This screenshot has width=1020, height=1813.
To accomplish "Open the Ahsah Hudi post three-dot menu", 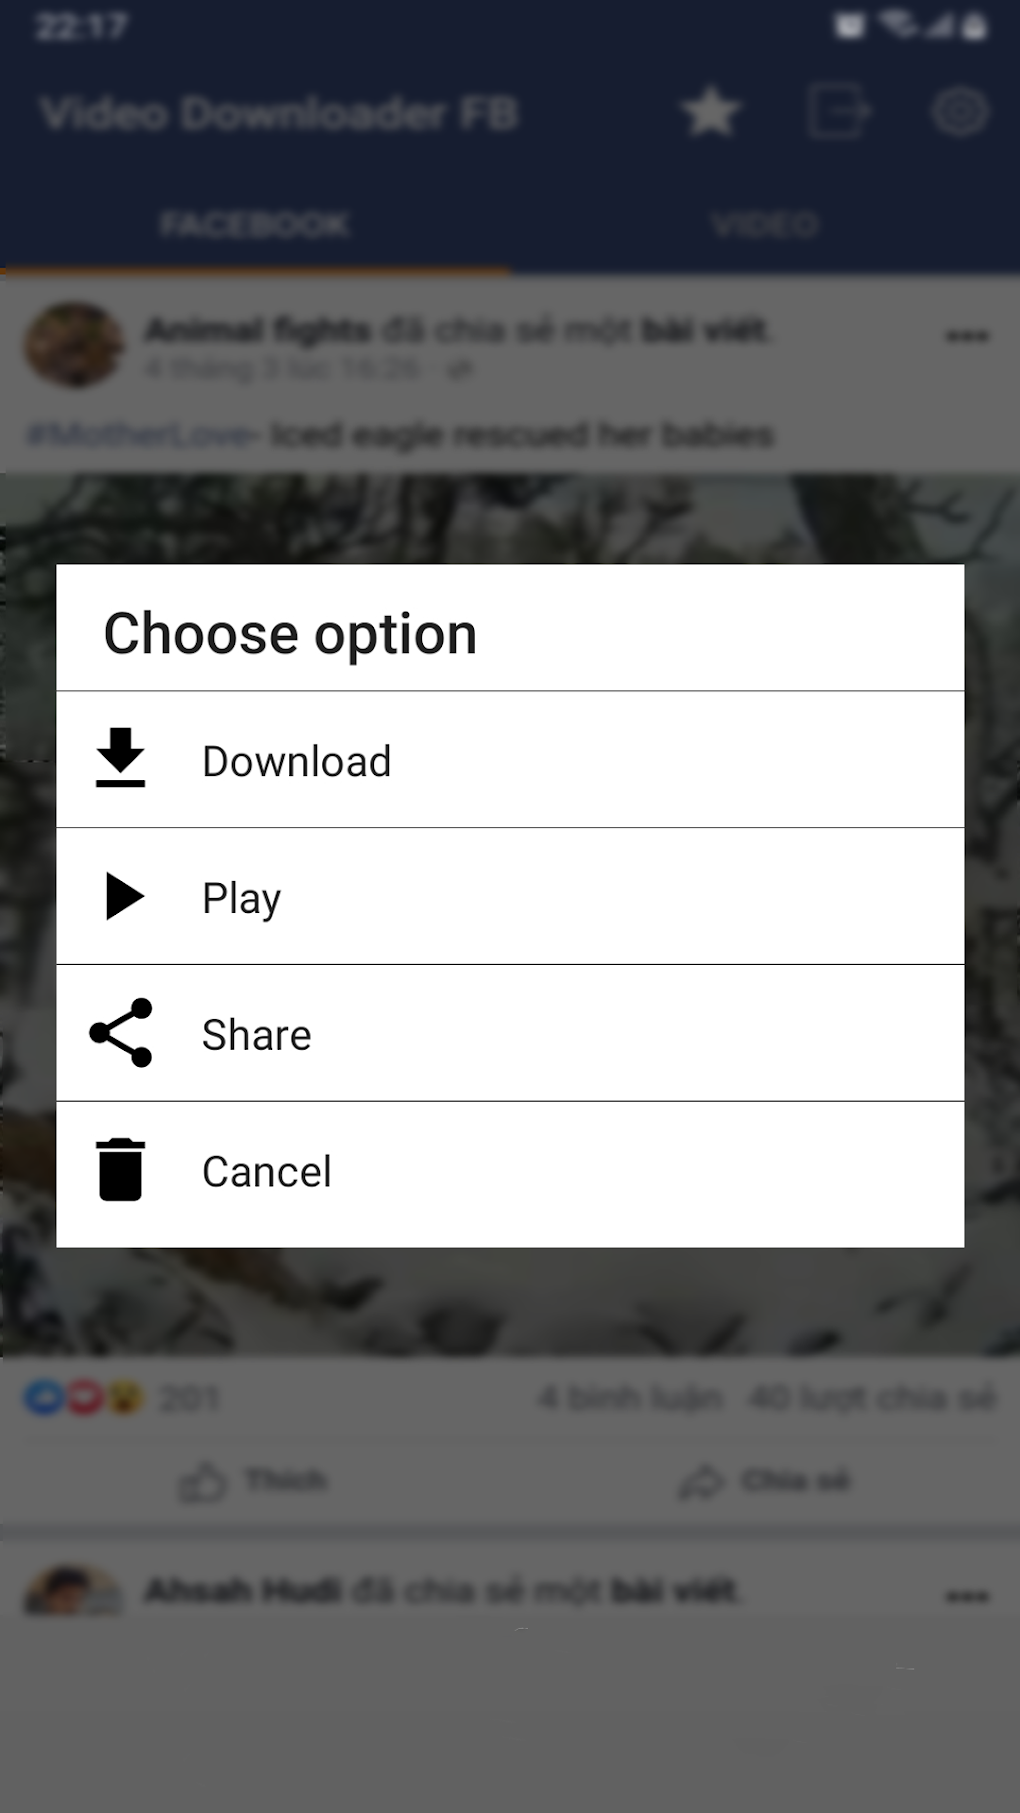I will coord(967,1596).
